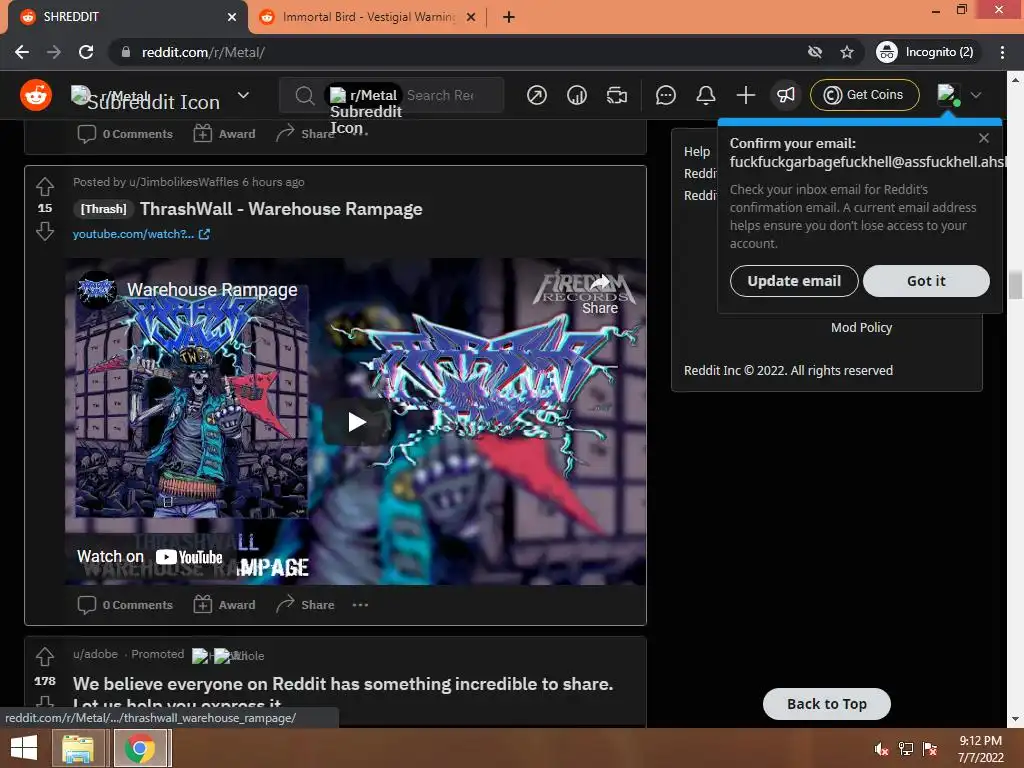
Task: Close the Confirm your email popup
Action: [x=984, y=138]
